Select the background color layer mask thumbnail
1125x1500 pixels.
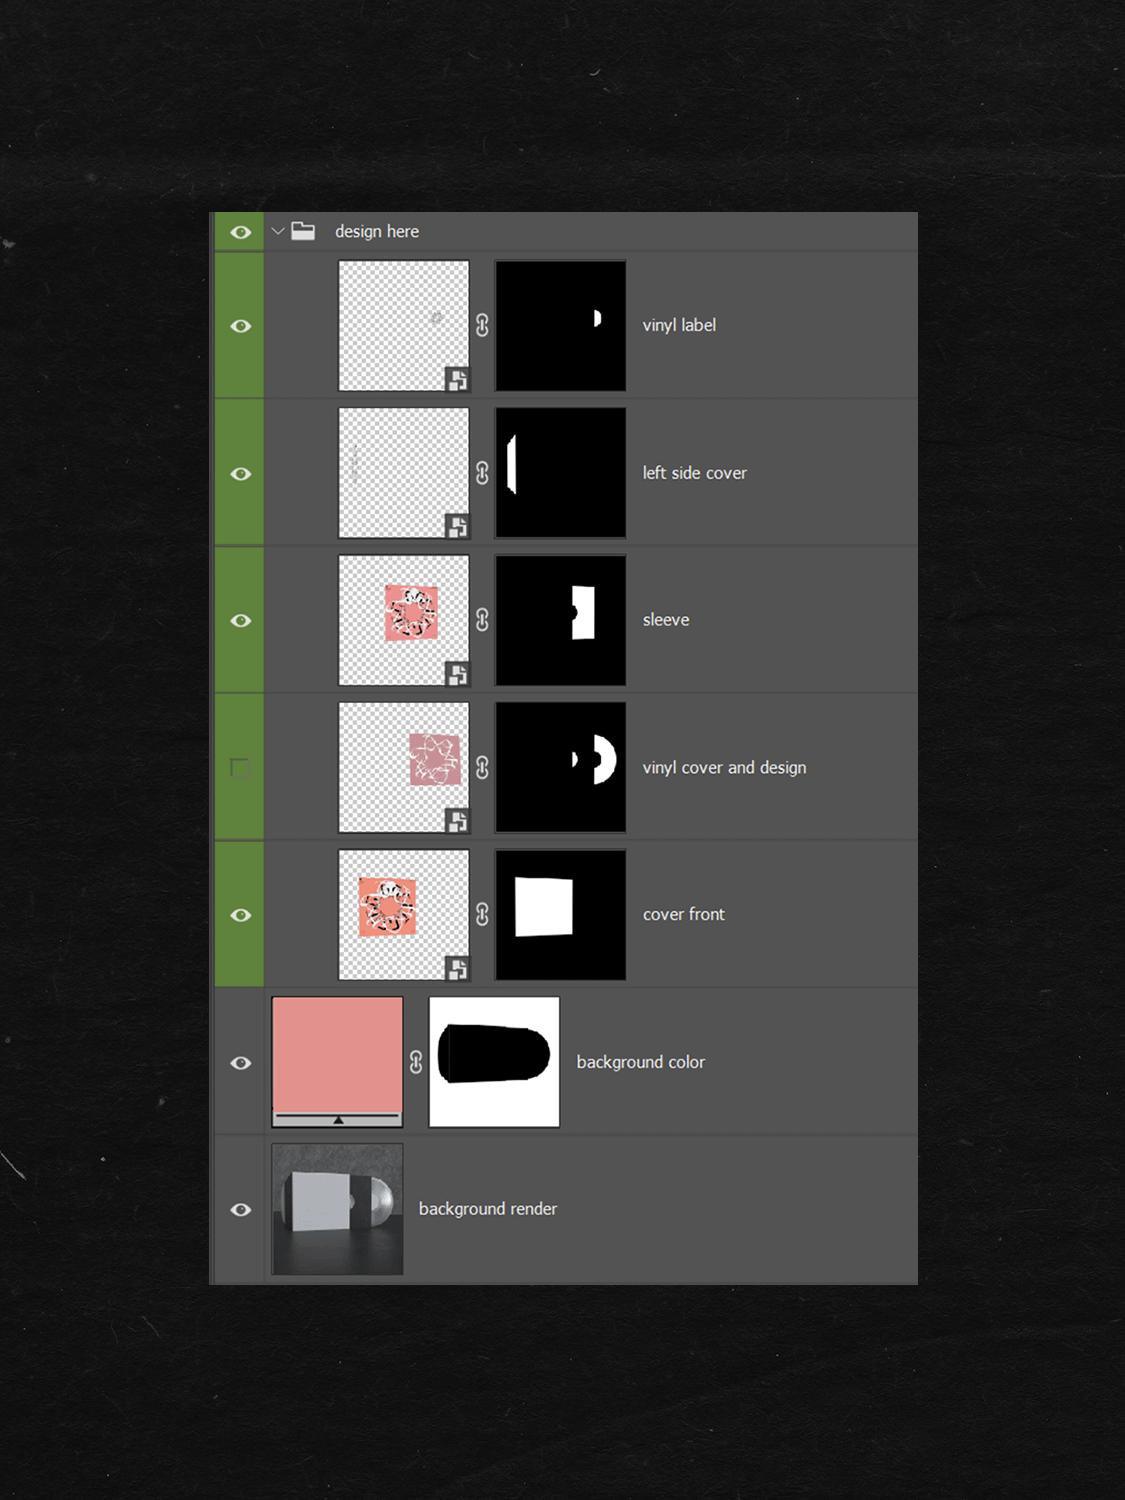[494, 1062]
